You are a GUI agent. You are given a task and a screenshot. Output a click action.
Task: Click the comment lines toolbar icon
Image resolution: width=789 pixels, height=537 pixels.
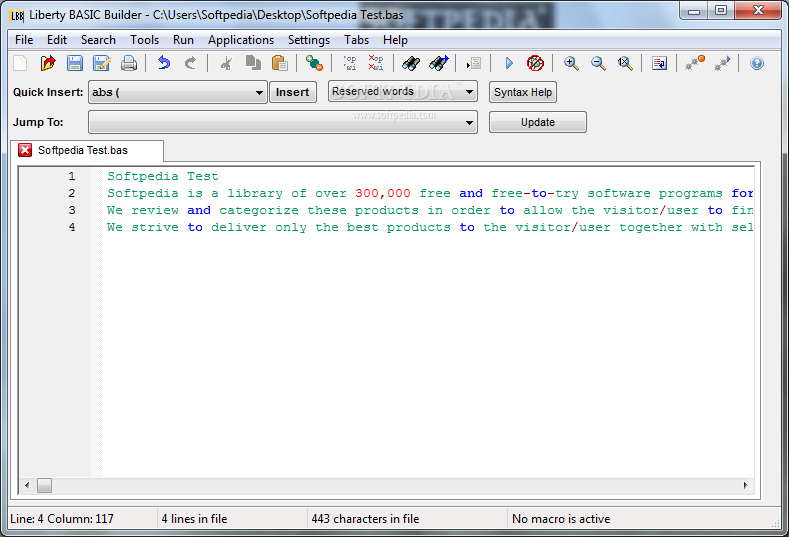pos(350,63)
